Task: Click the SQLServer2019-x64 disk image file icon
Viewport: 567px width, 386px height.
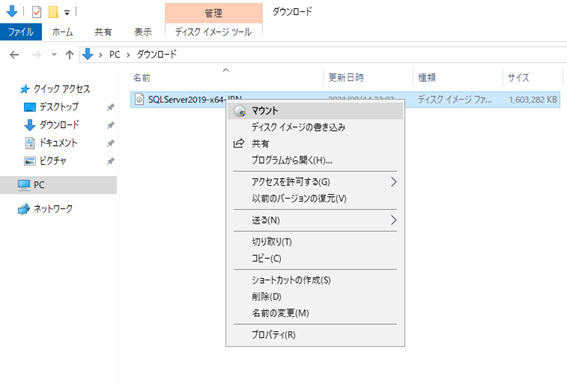Action: click(139, 99)
